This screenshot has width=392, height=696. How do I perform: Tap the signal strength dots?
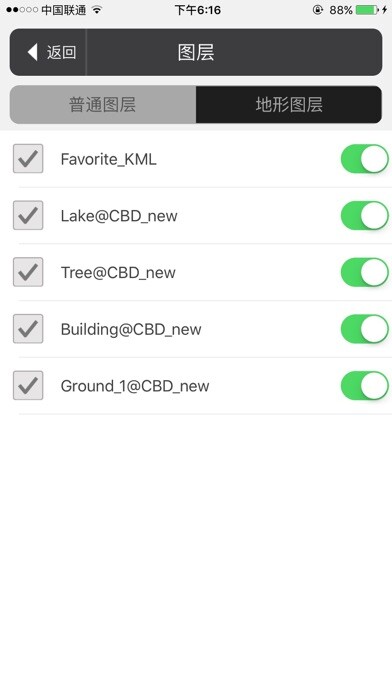coord(22,9)
